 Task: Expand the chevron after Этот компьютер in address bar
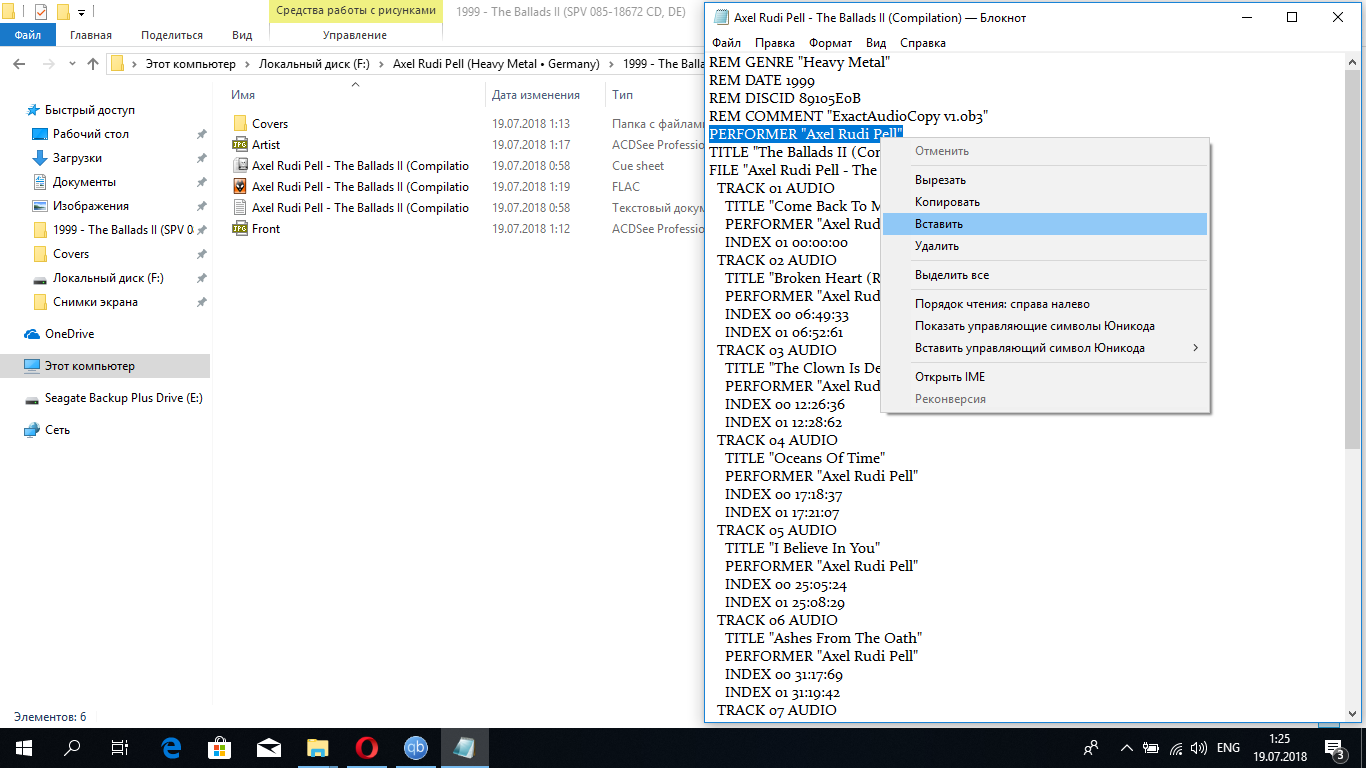(x=247, y=64)
